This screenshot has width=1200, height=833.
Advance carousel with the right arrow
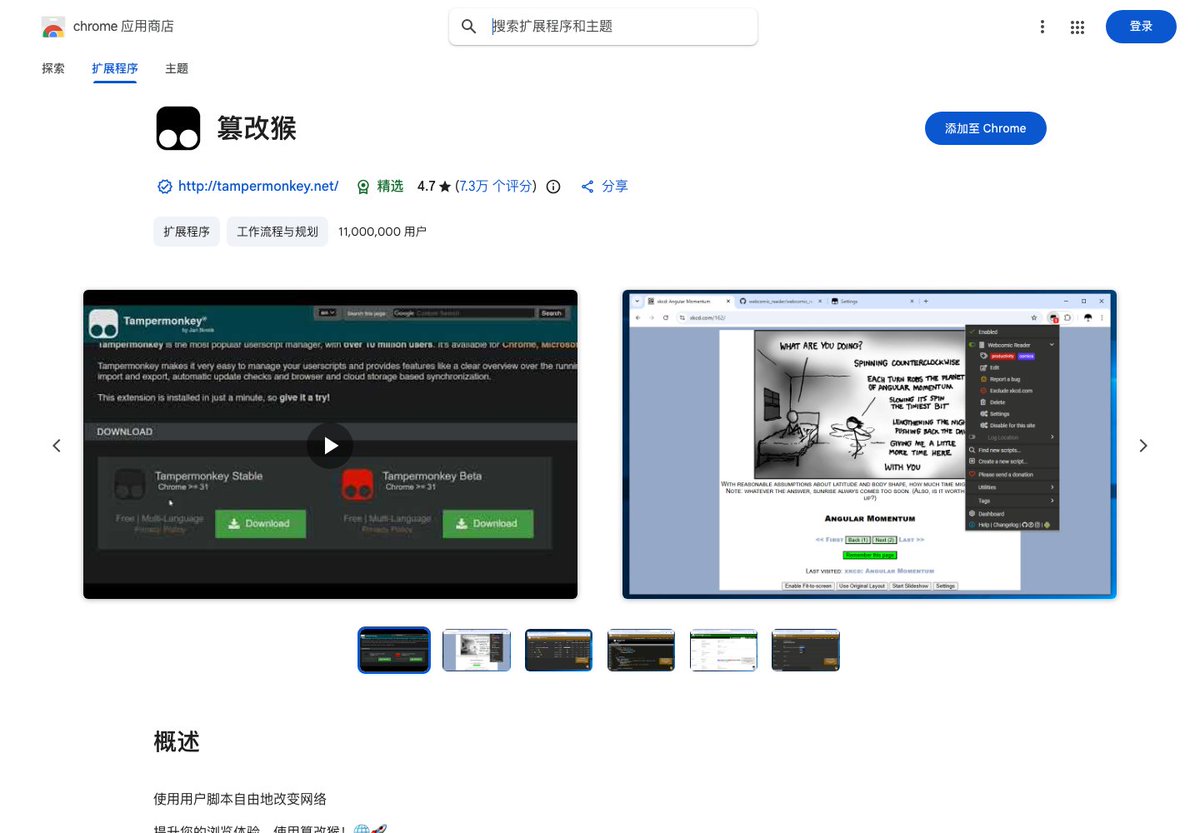pos(1143,445)
